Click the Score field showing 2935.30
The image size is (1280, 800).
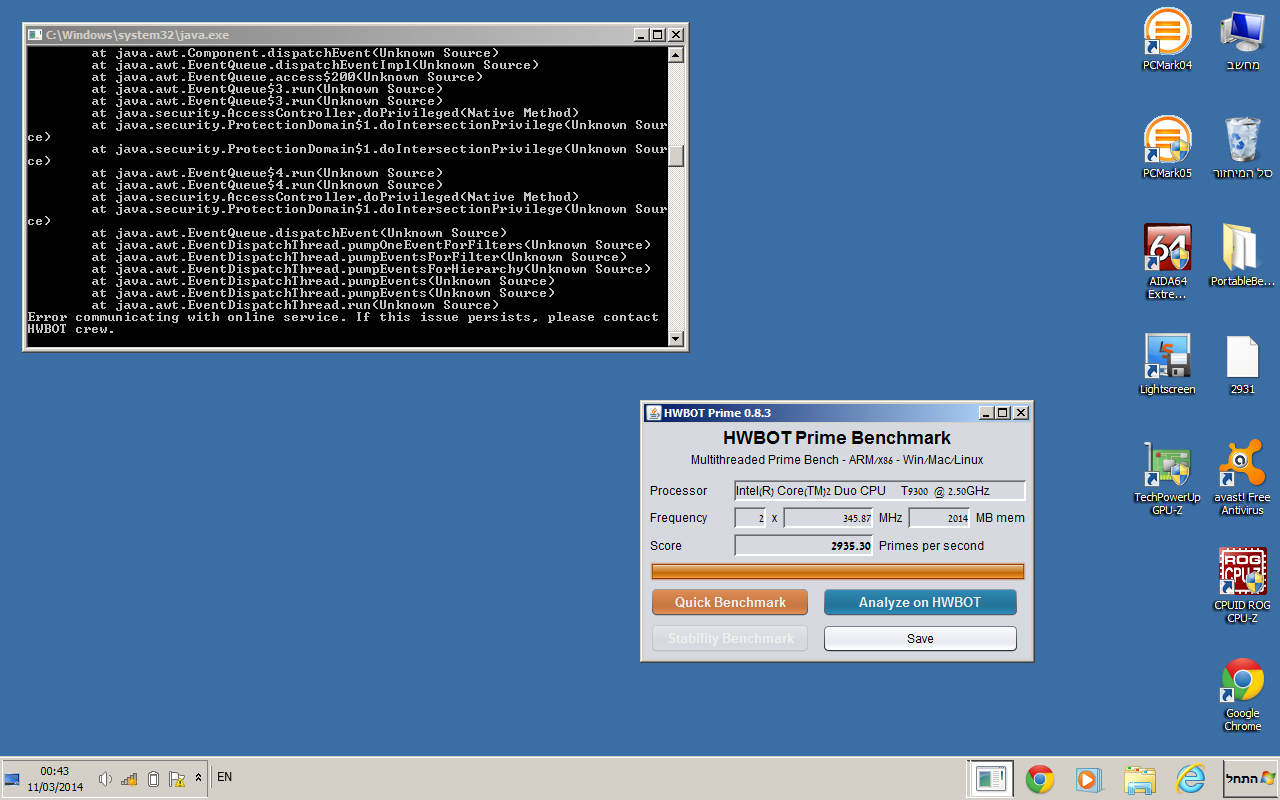click(x=803, y=546)
